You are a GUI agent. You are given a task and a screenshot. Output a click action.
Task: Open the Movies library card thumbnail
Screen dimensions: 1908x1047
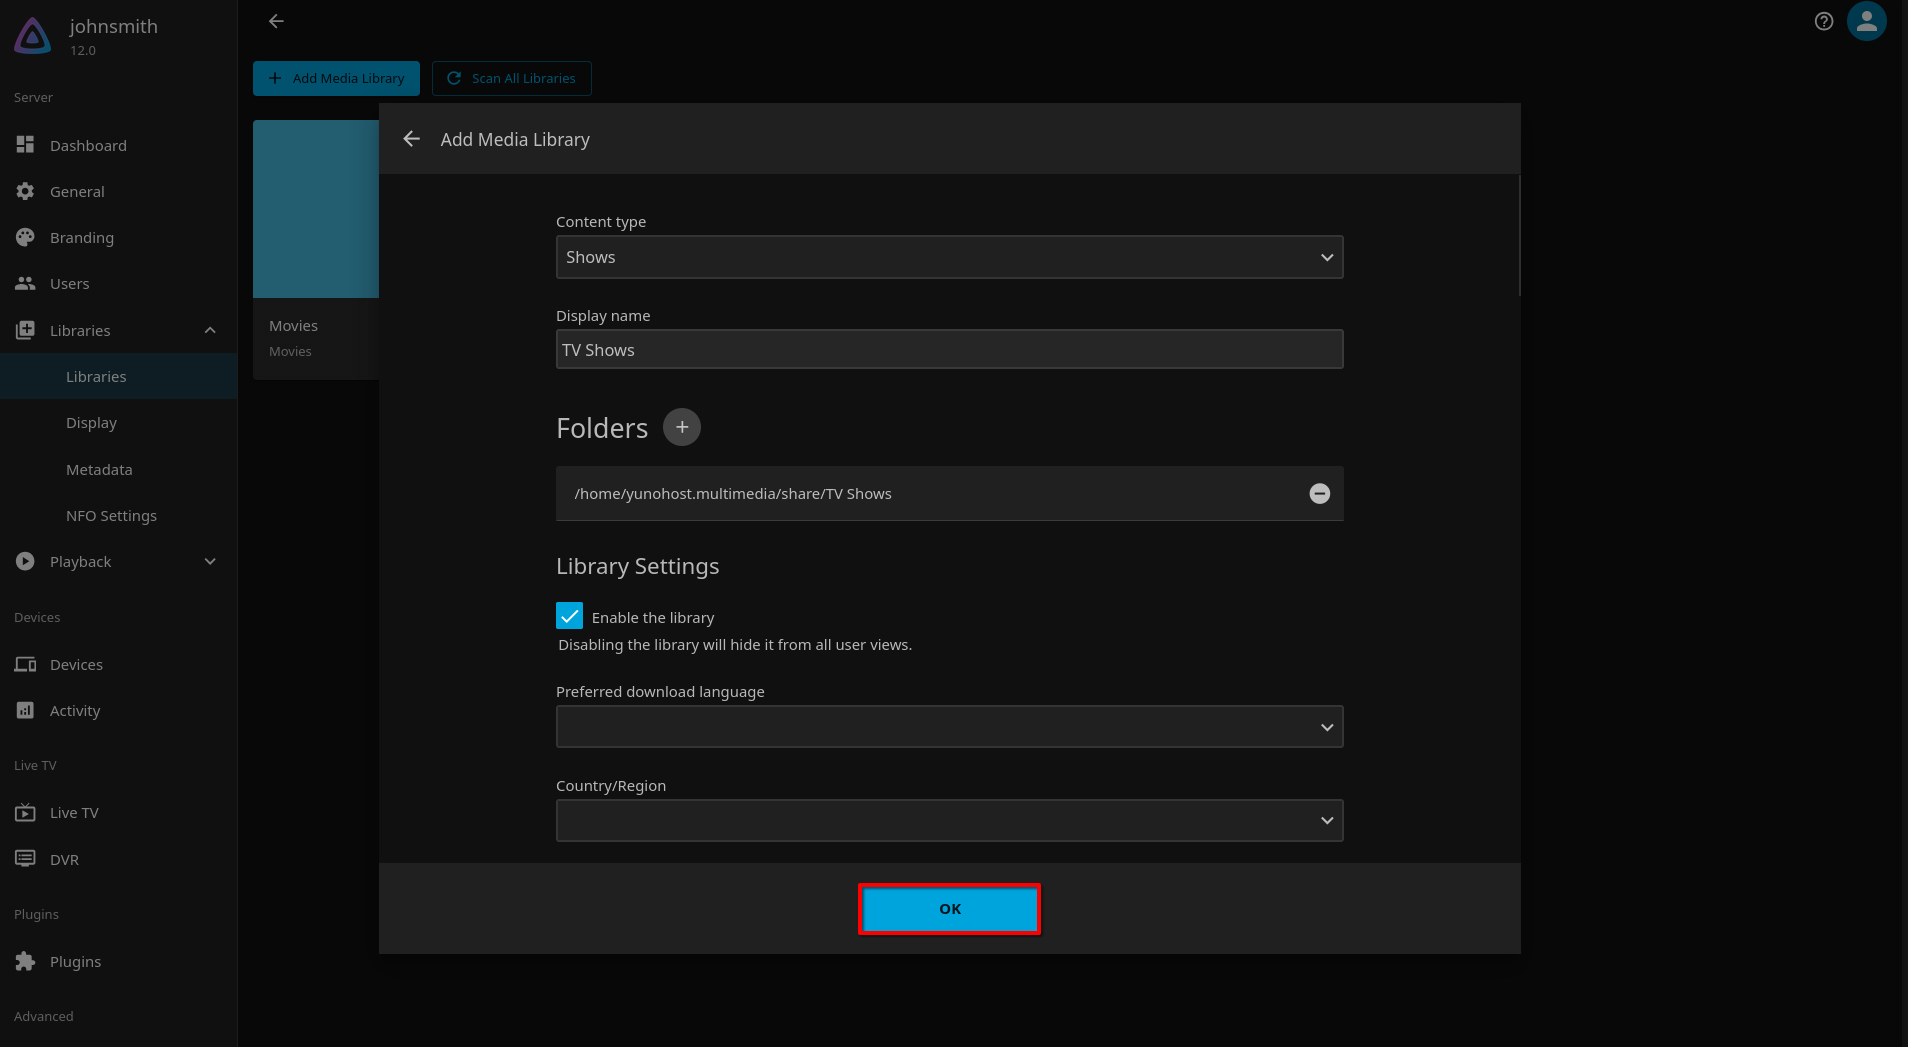(x=316, y=209)
